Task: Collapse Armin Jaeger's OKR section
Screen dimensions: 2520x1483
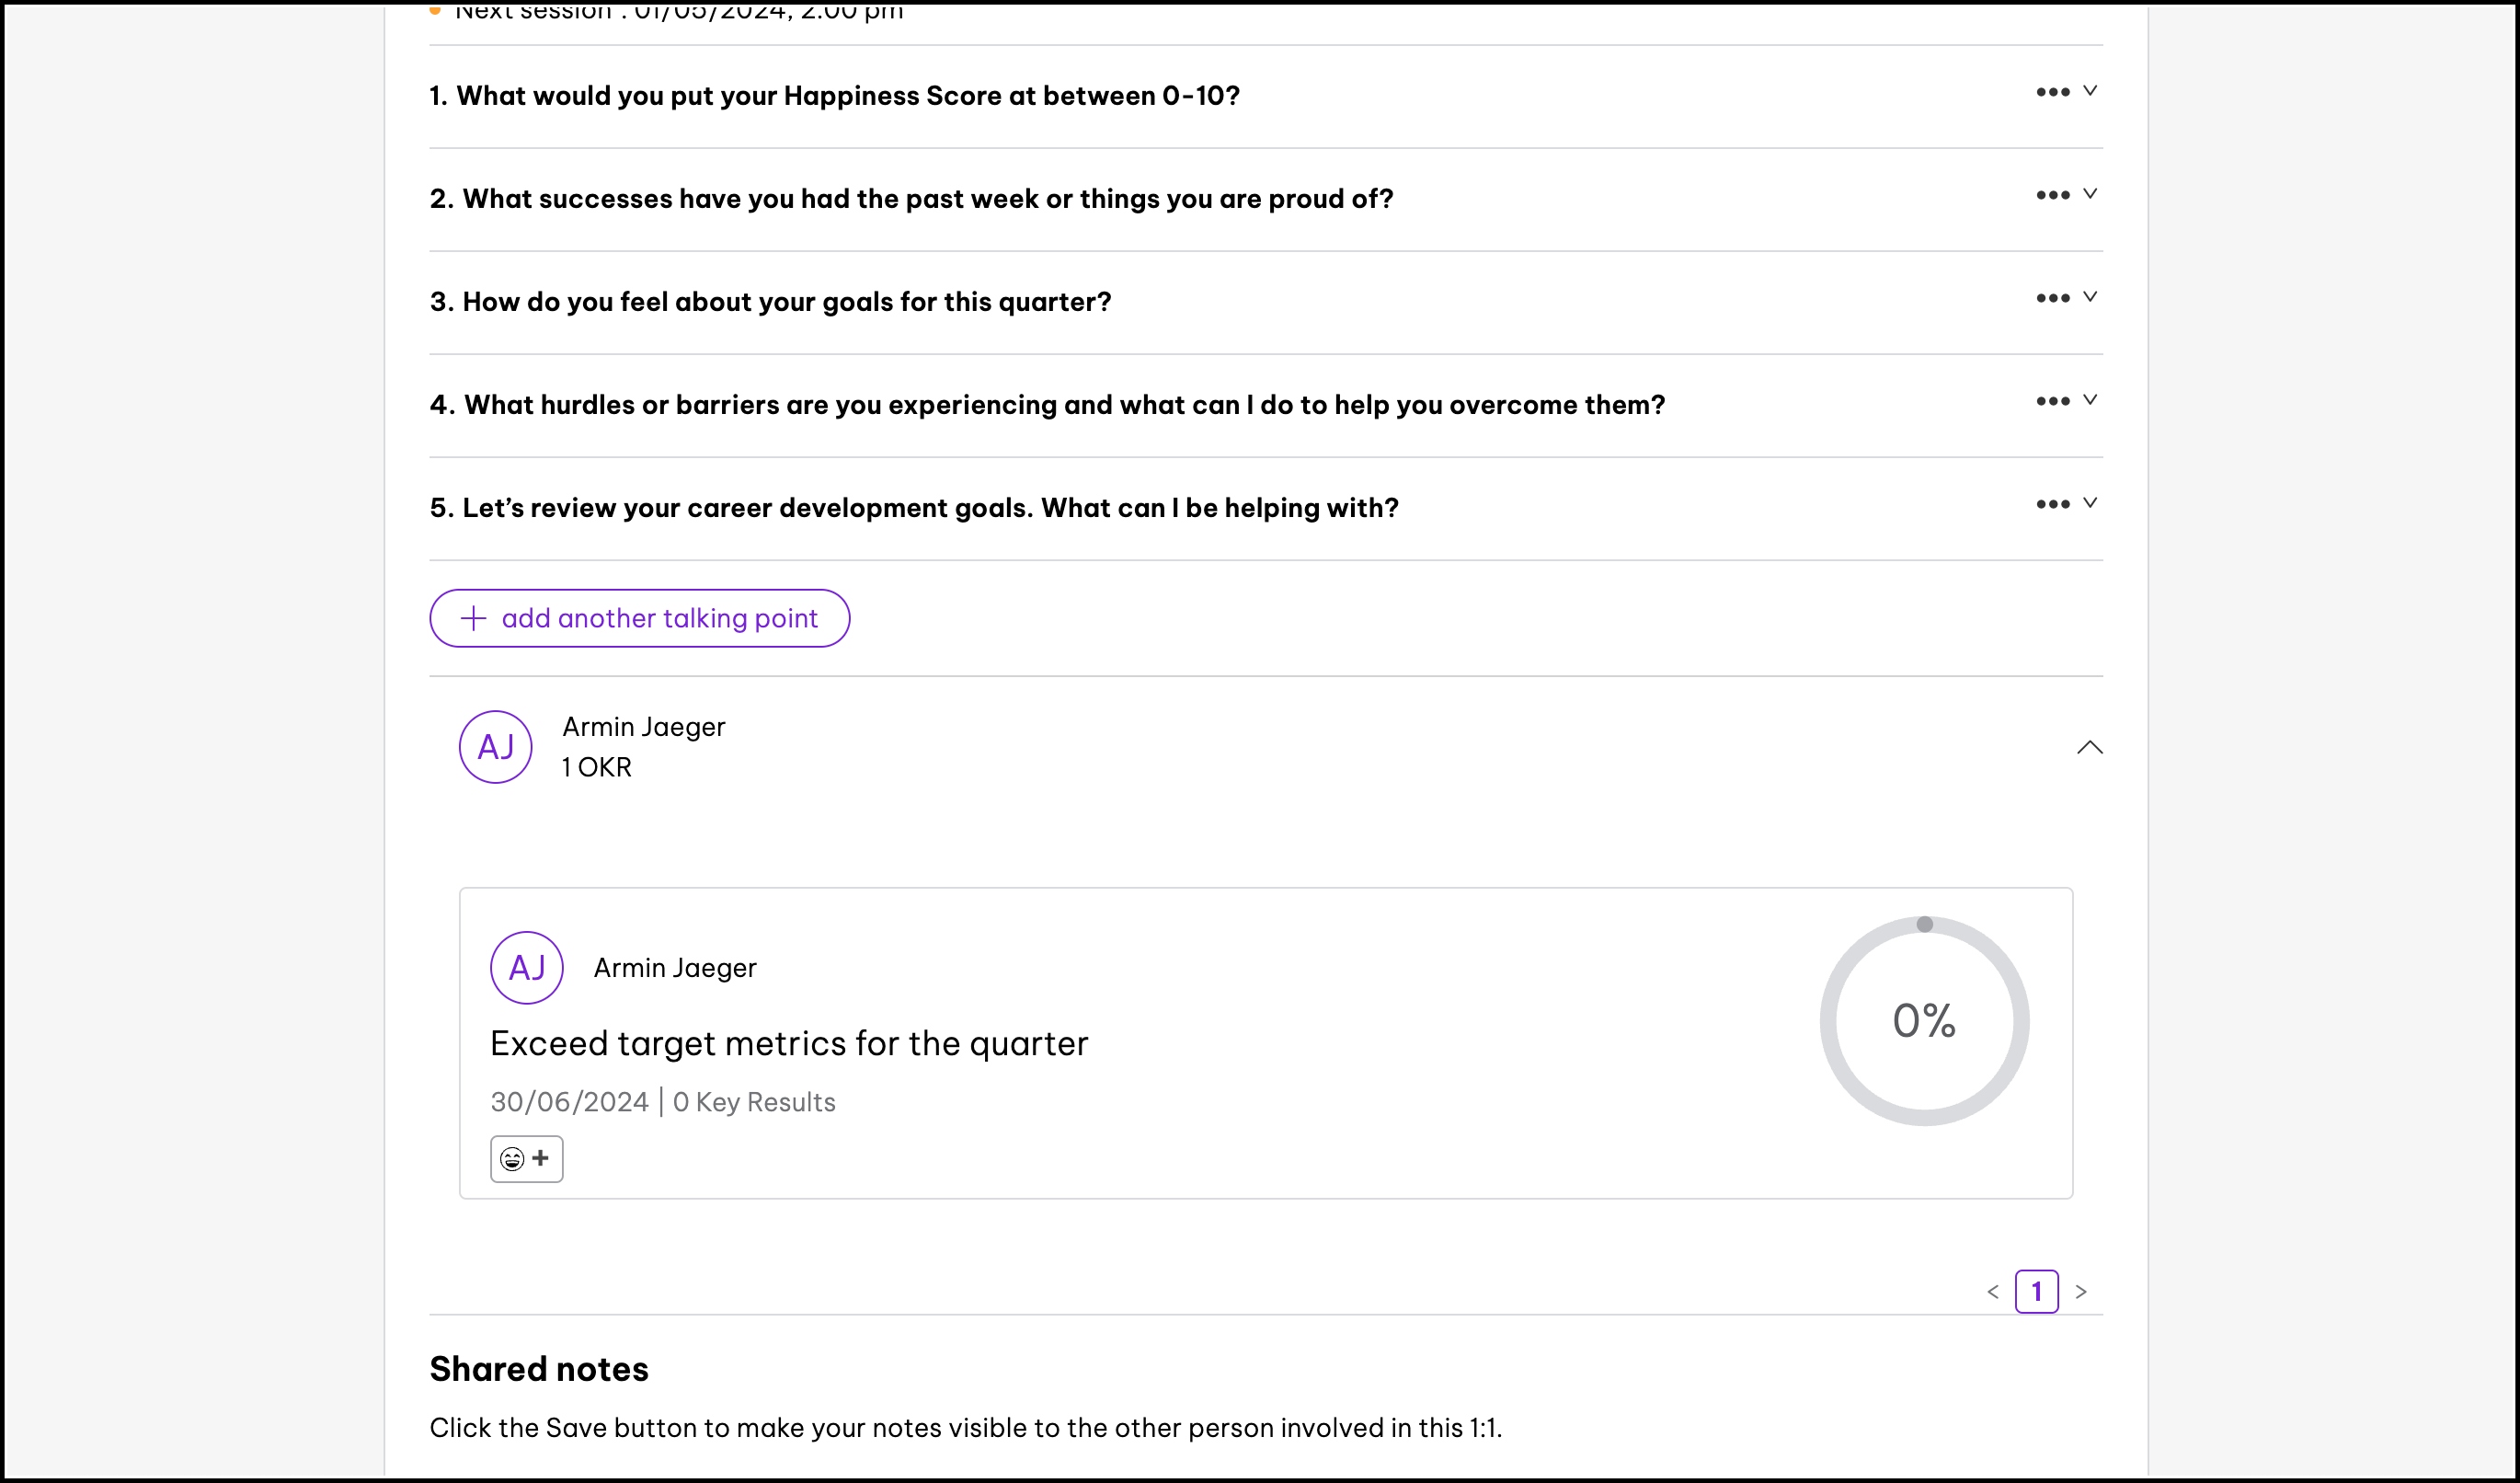Action: click(x=2089, y=747)
